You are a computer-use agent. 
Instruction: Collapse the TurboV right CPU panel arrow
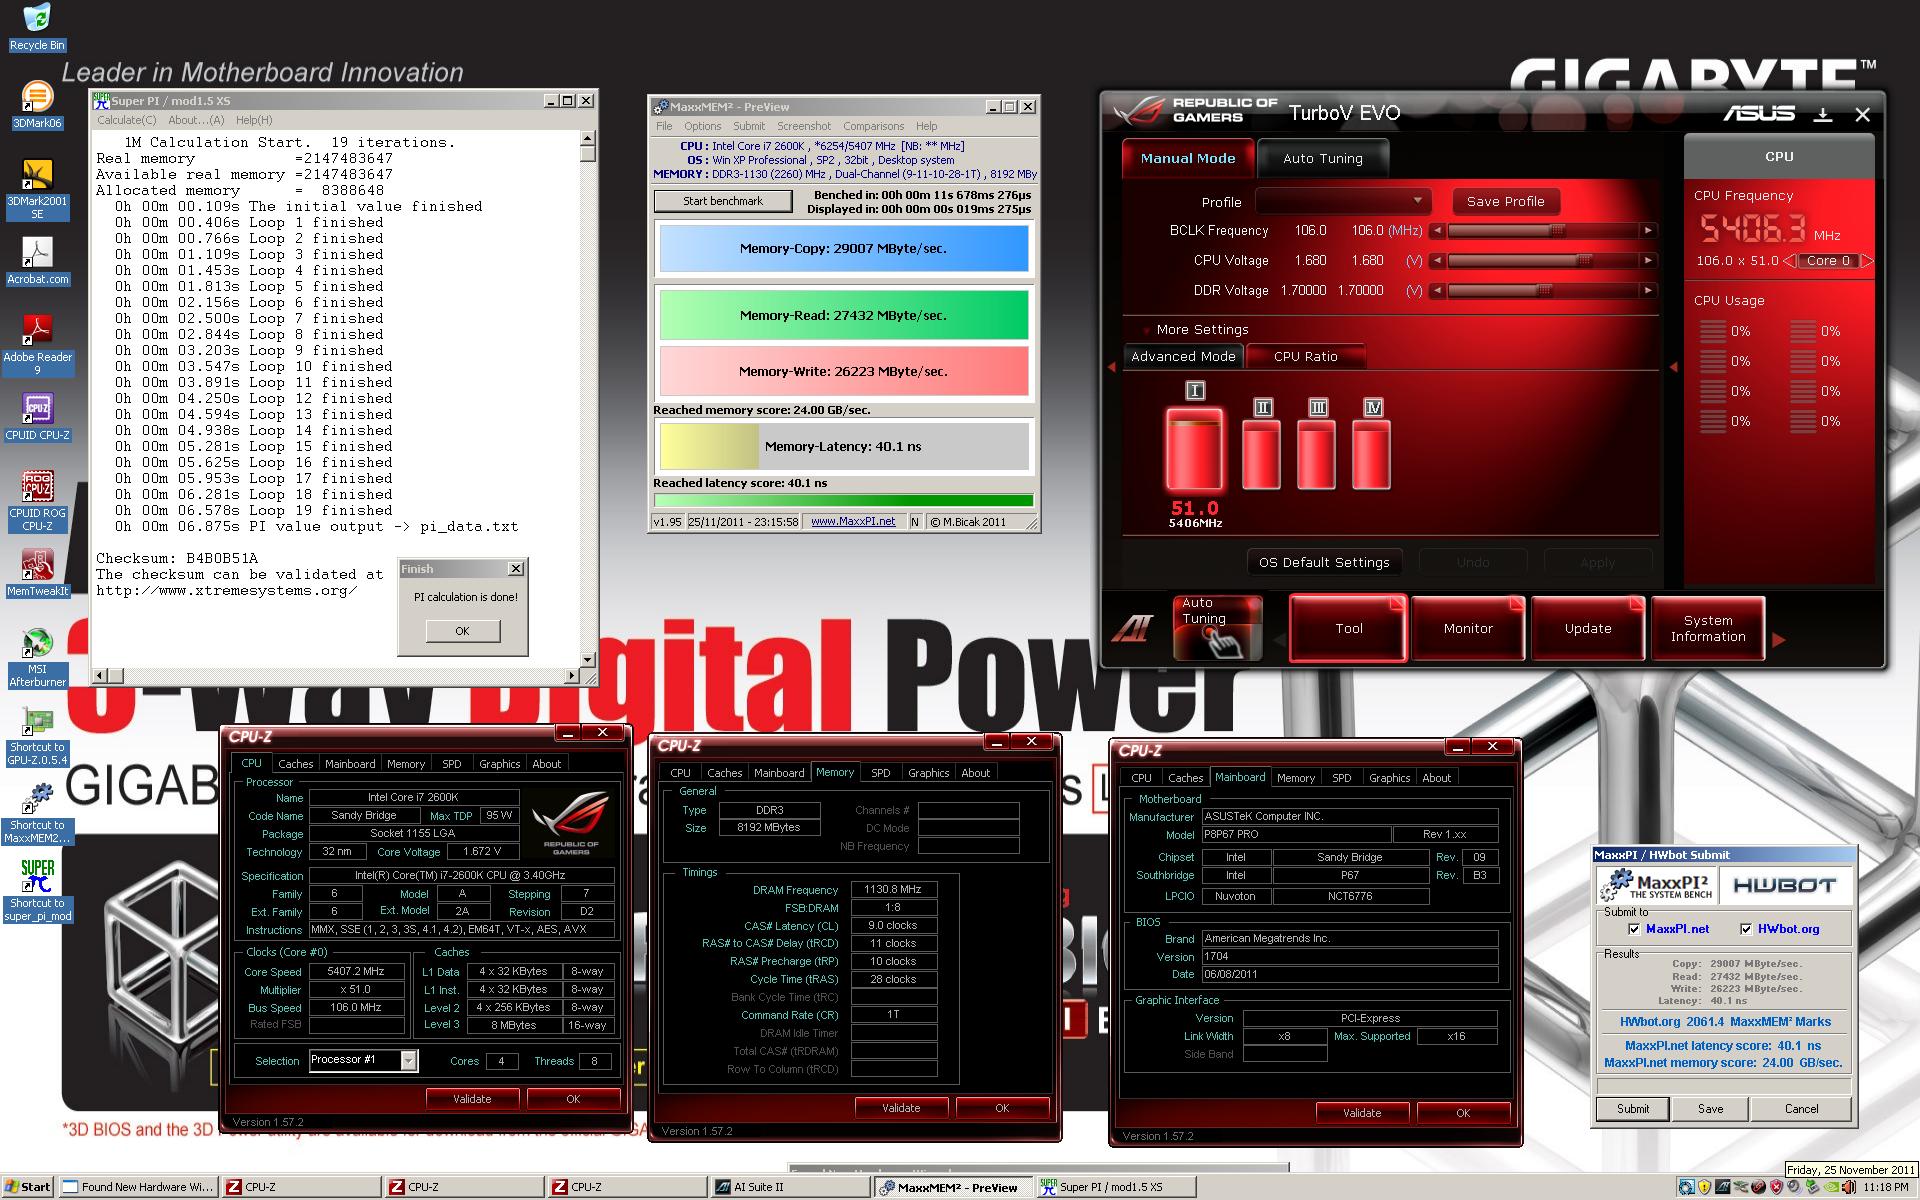pyautogui.click(x=1673, y=367)
